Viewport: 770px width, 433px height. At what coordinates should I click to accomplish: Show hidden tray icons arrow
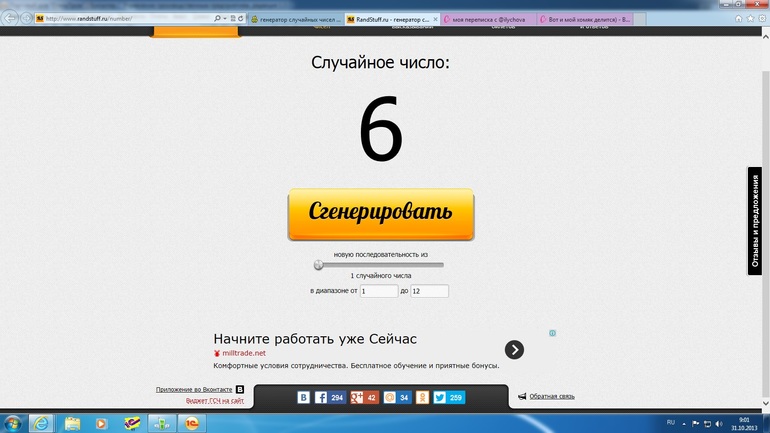tap(684, 424)
